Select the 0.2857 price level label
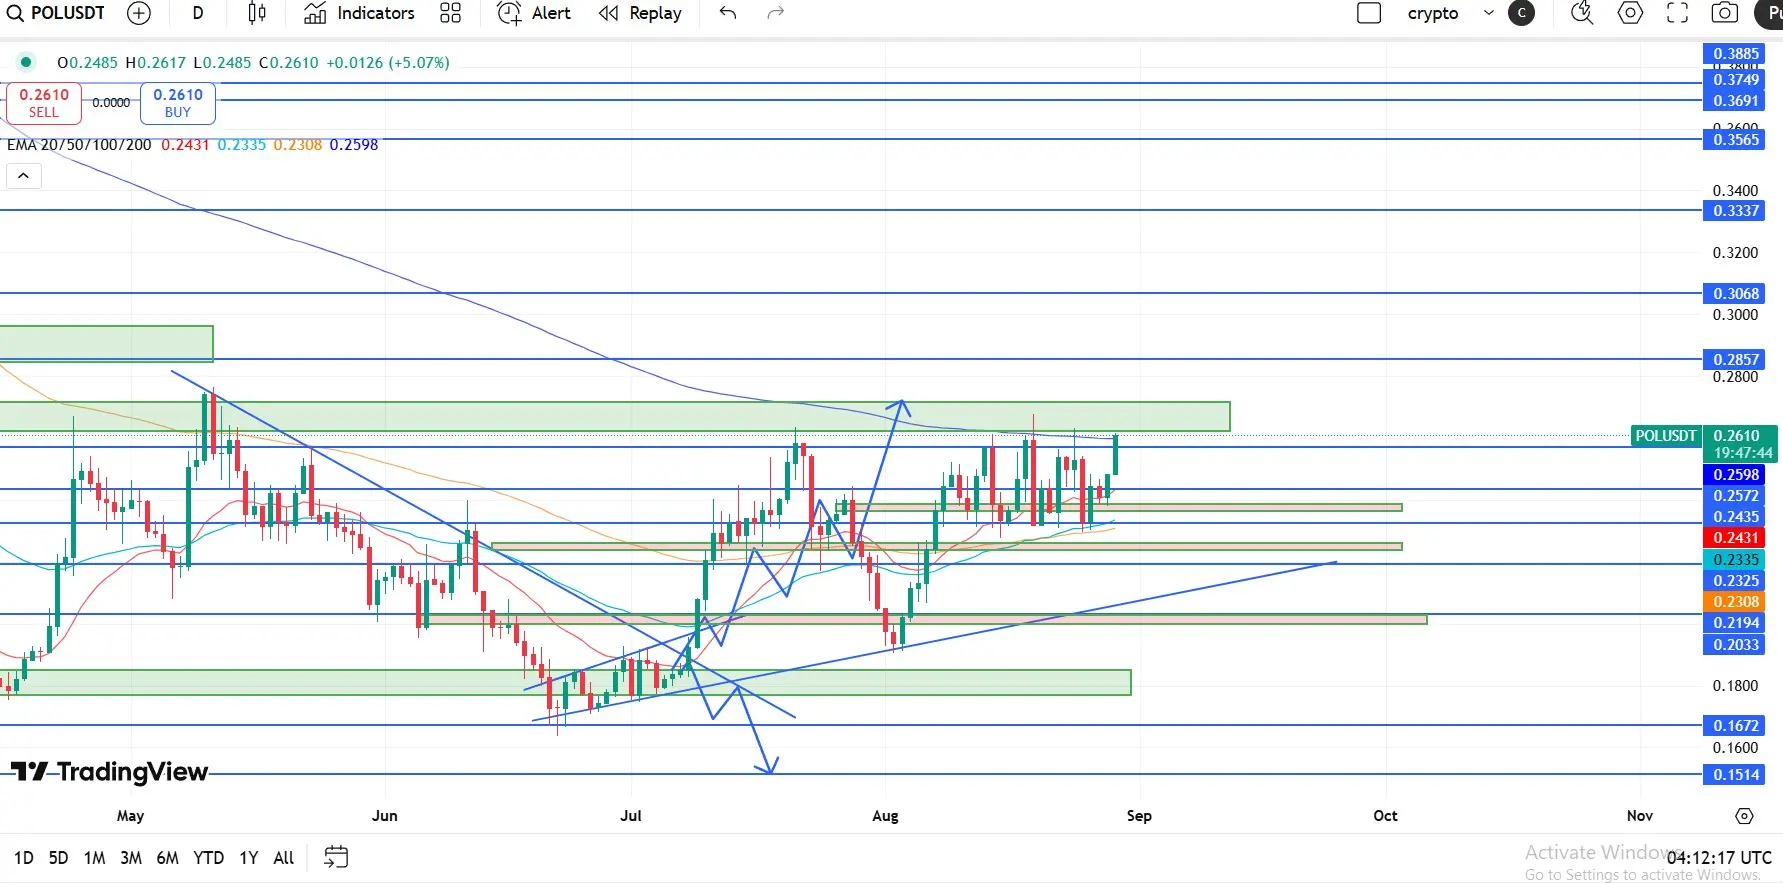Viewport: 1783px width, 883px height. pos(1735,360)
